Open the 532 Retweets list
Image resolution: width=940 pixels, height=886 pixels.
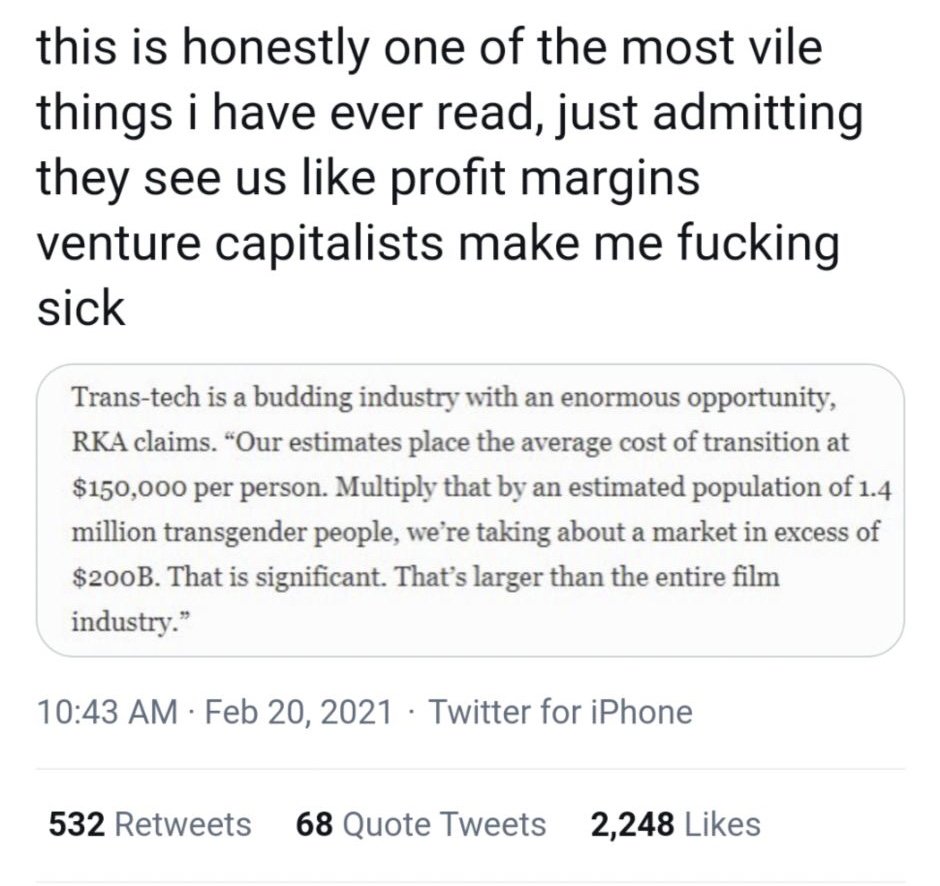coord(149,824)
